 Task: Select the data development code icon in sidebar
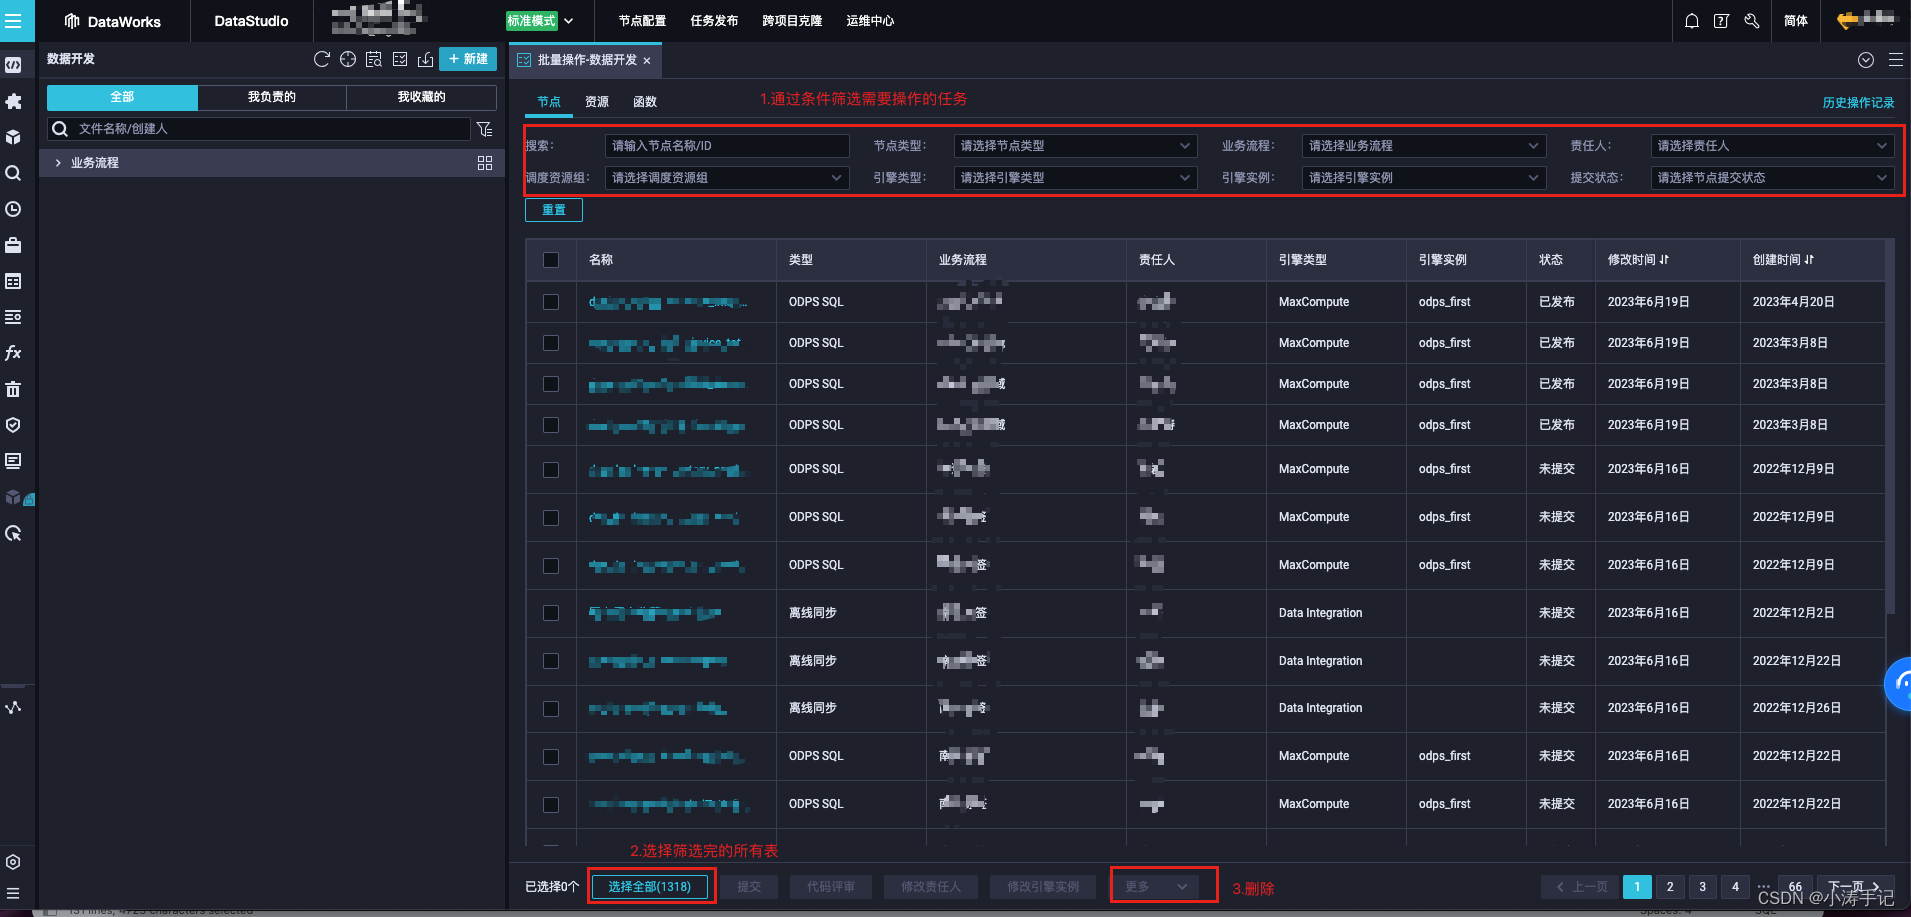click(x=14, y=64)
